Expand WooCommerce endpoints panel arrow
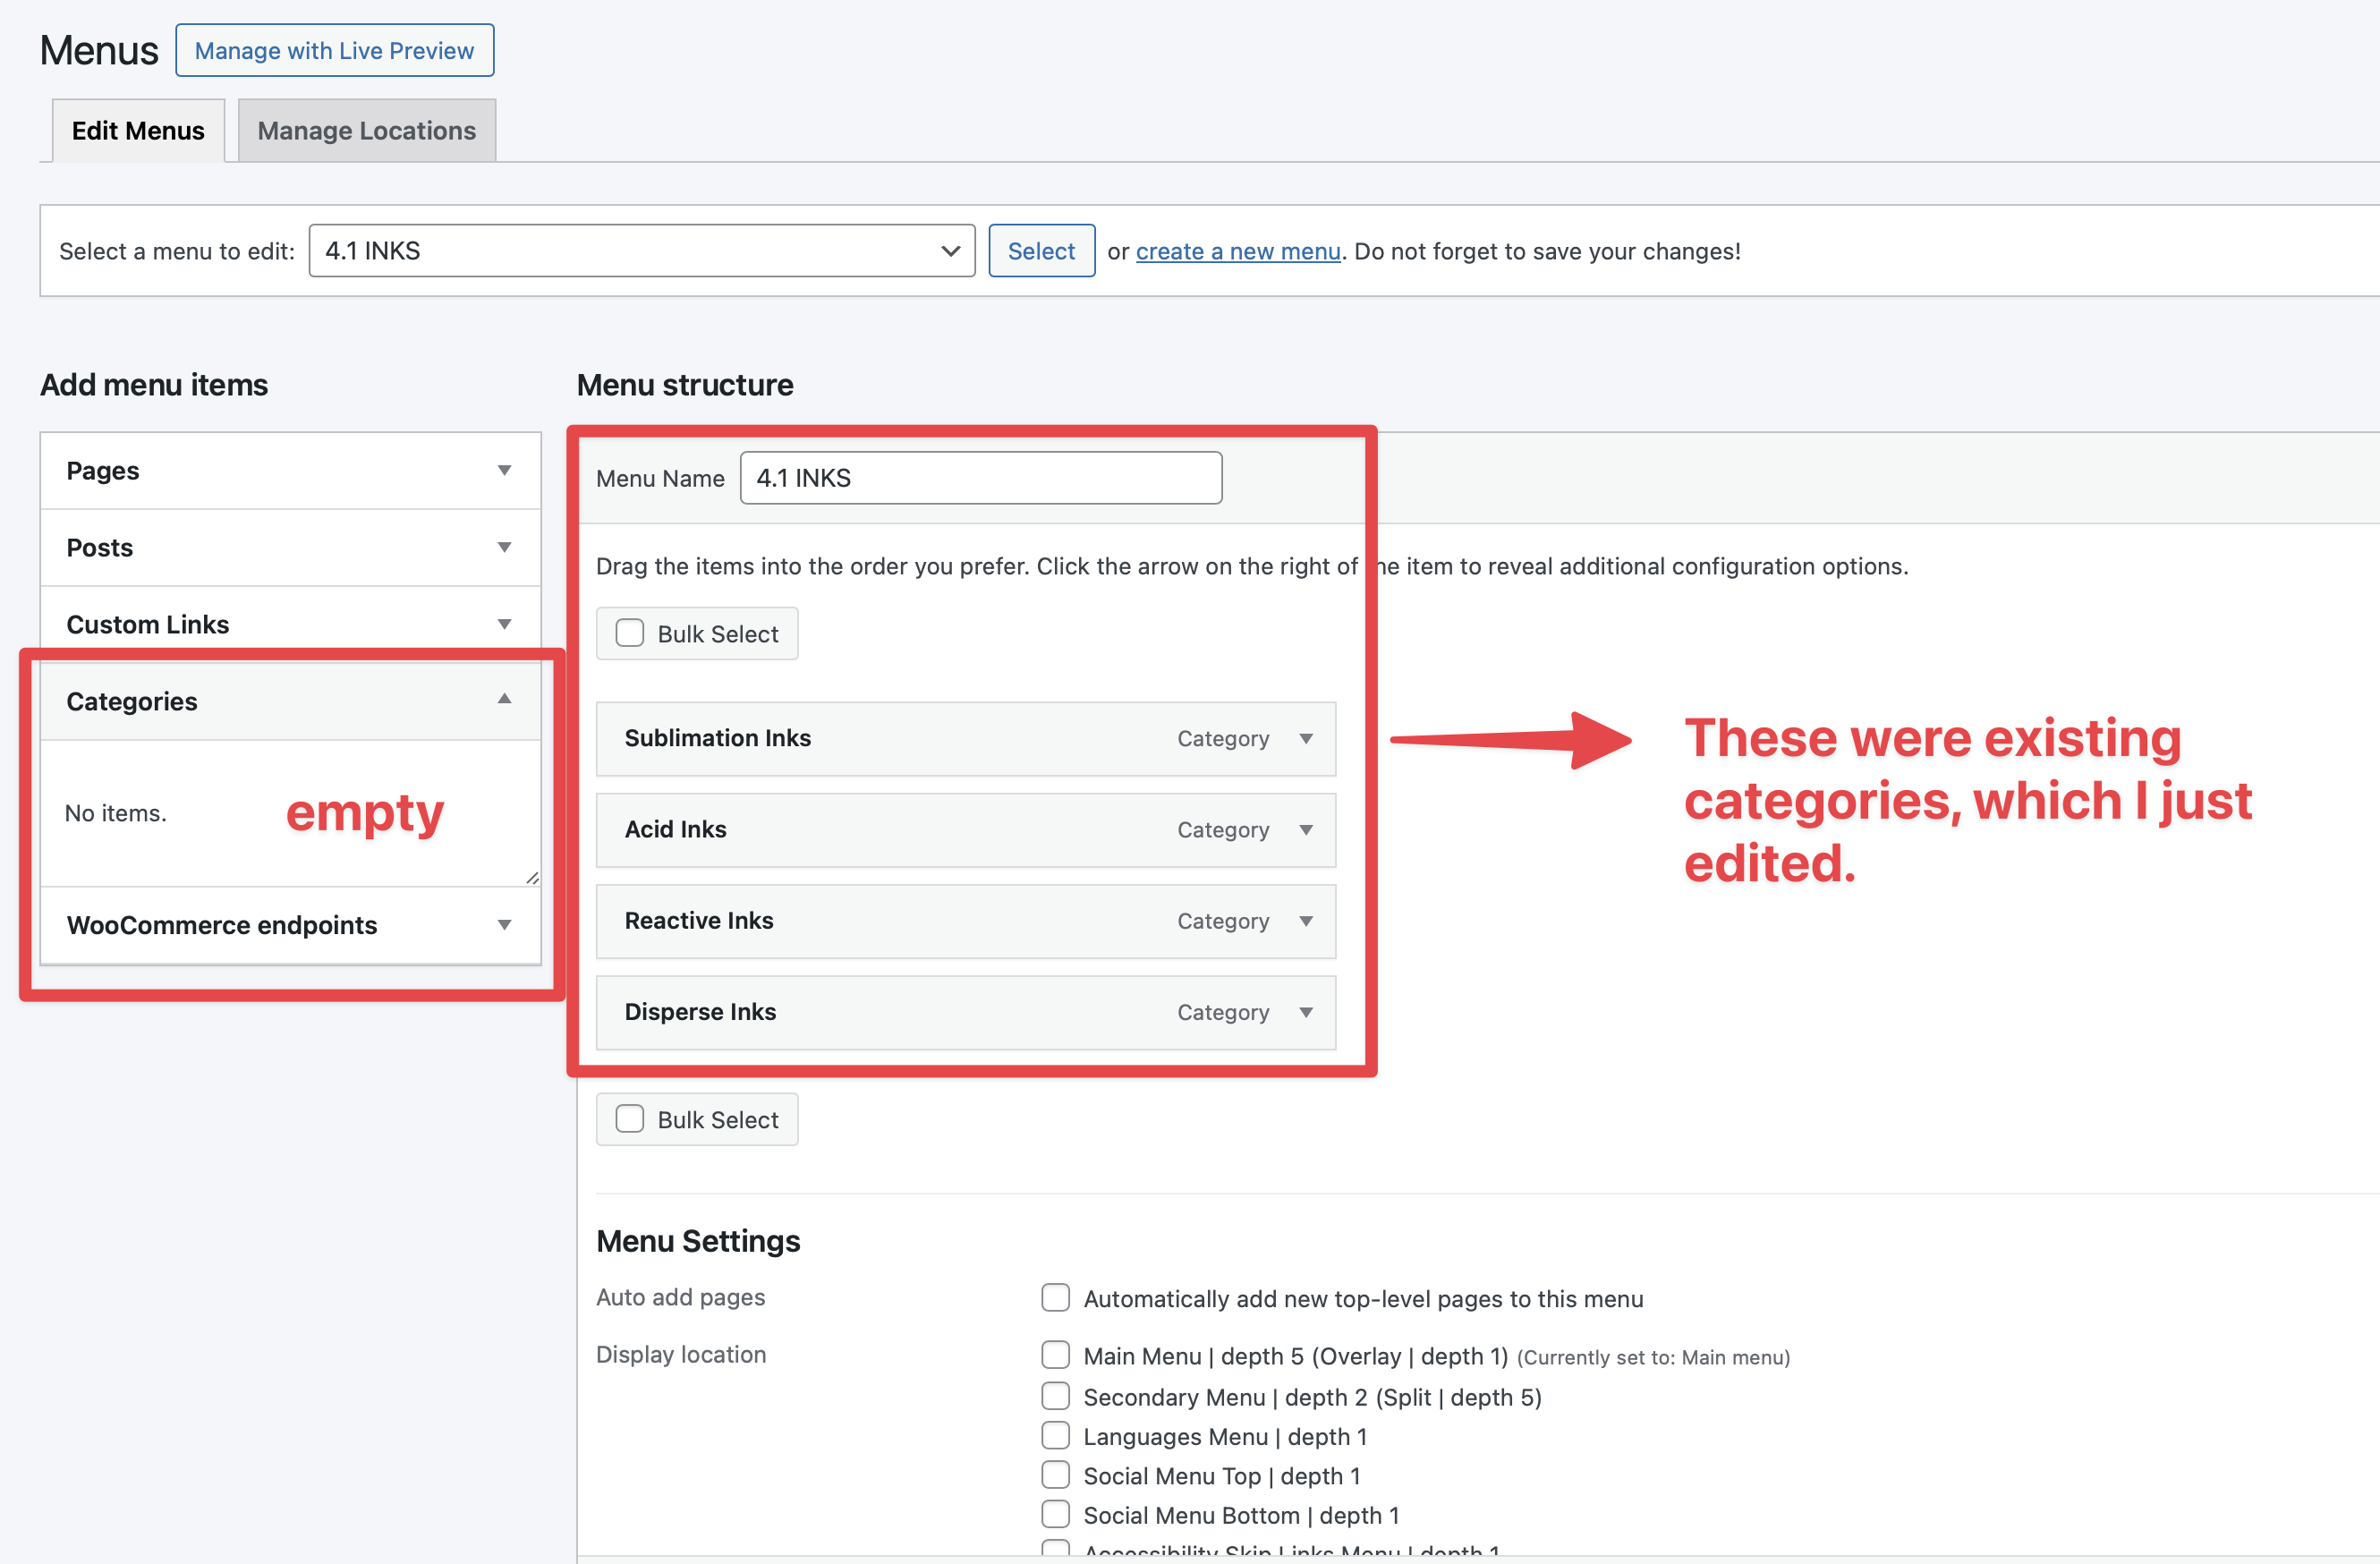 (x=504, y=925)
